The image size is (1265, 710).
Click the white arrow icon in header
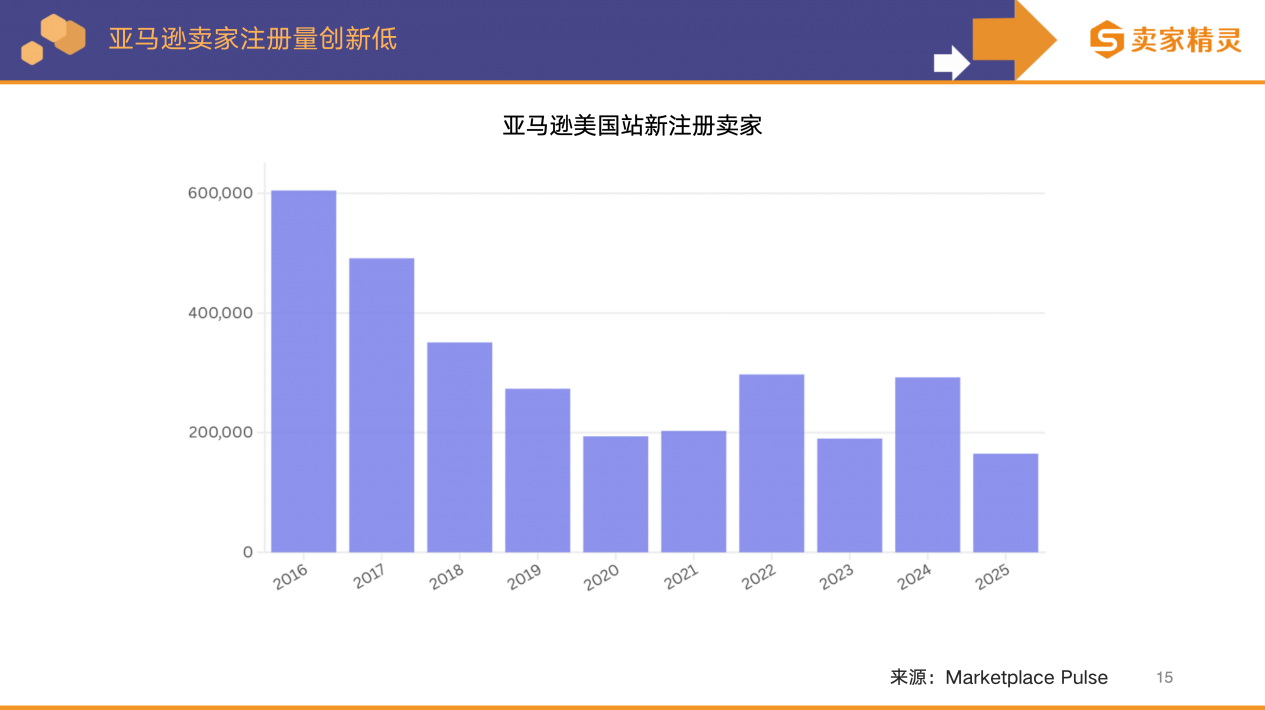949,60
